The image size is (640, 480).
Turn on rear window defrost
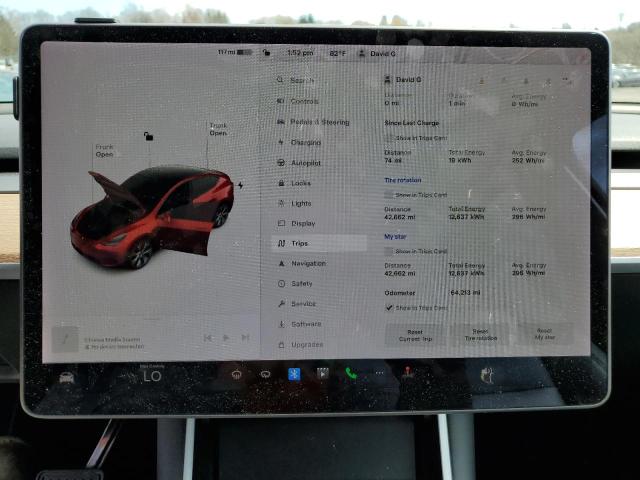coord(265,374)
